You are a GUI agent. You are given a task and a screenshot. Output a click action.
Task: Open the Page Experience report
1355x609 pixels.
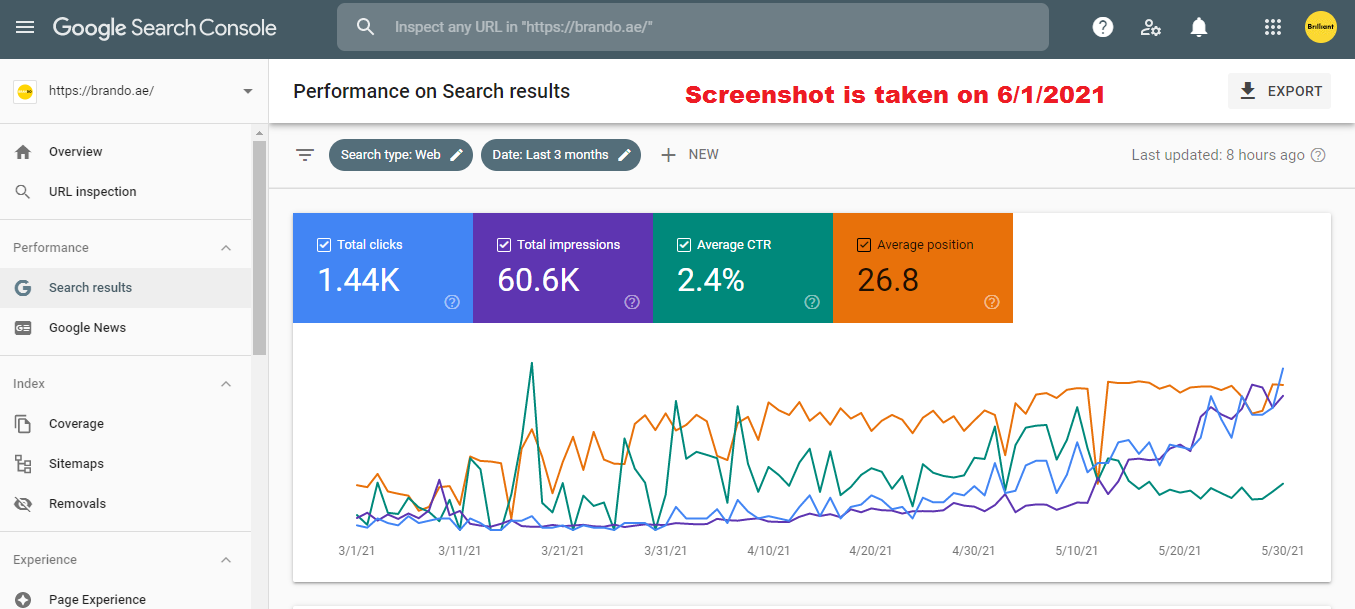coord(95,599)
